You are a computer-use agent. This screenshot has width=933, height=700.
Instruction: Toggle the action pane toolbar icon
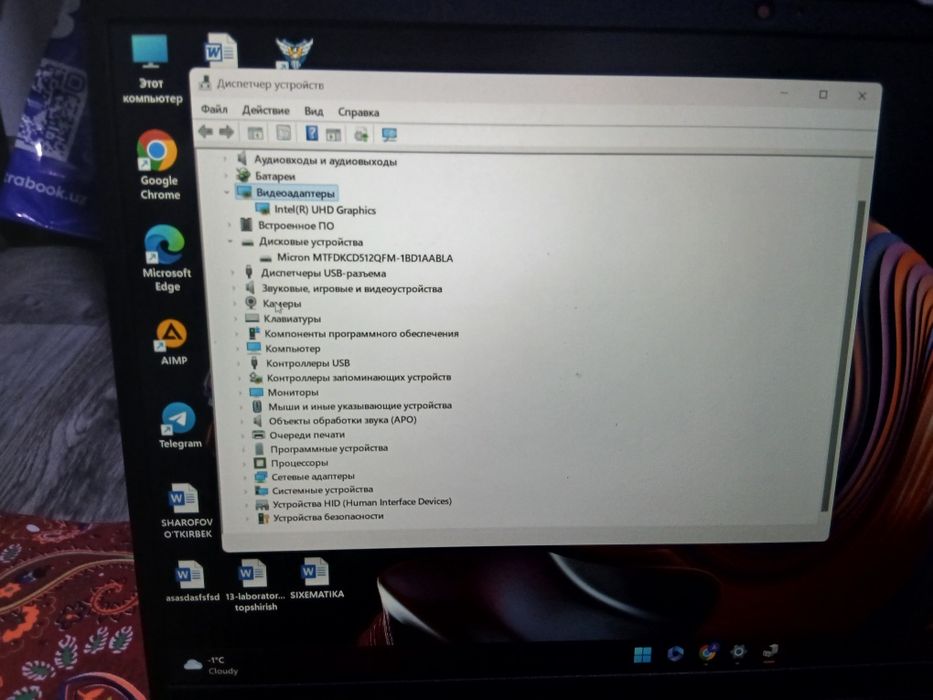[333, 135]
